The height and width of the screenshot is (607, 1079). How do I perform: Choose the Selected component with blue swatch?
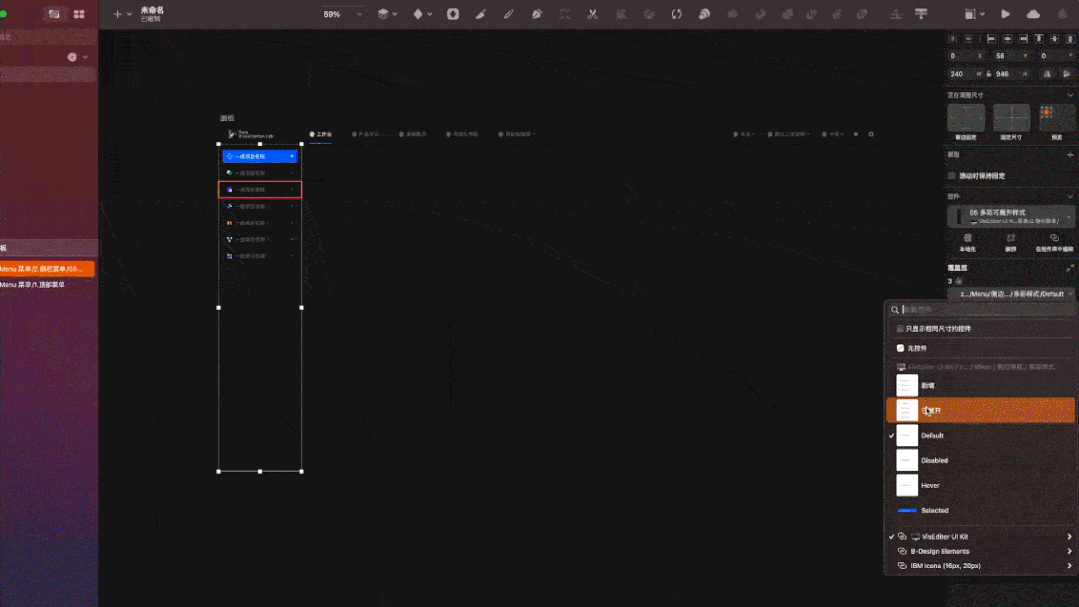pos(934,511)
